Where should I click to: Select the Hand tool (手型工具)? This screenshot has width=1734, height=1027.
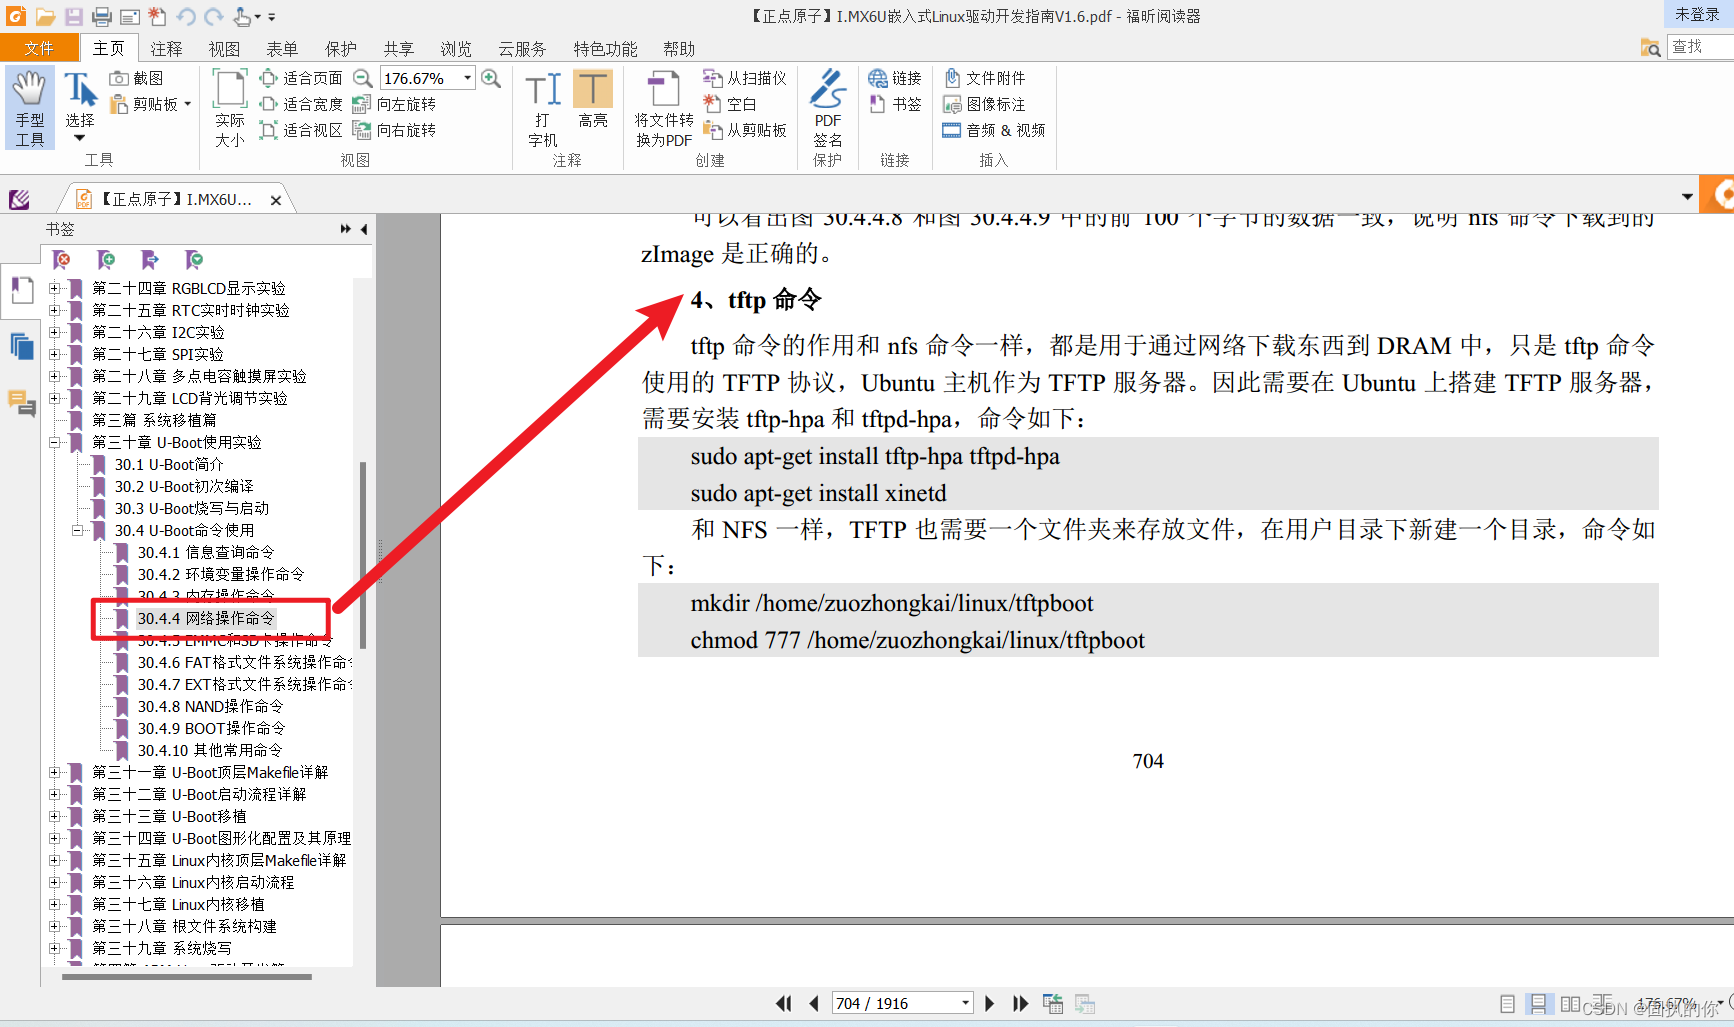click(29, 108)
